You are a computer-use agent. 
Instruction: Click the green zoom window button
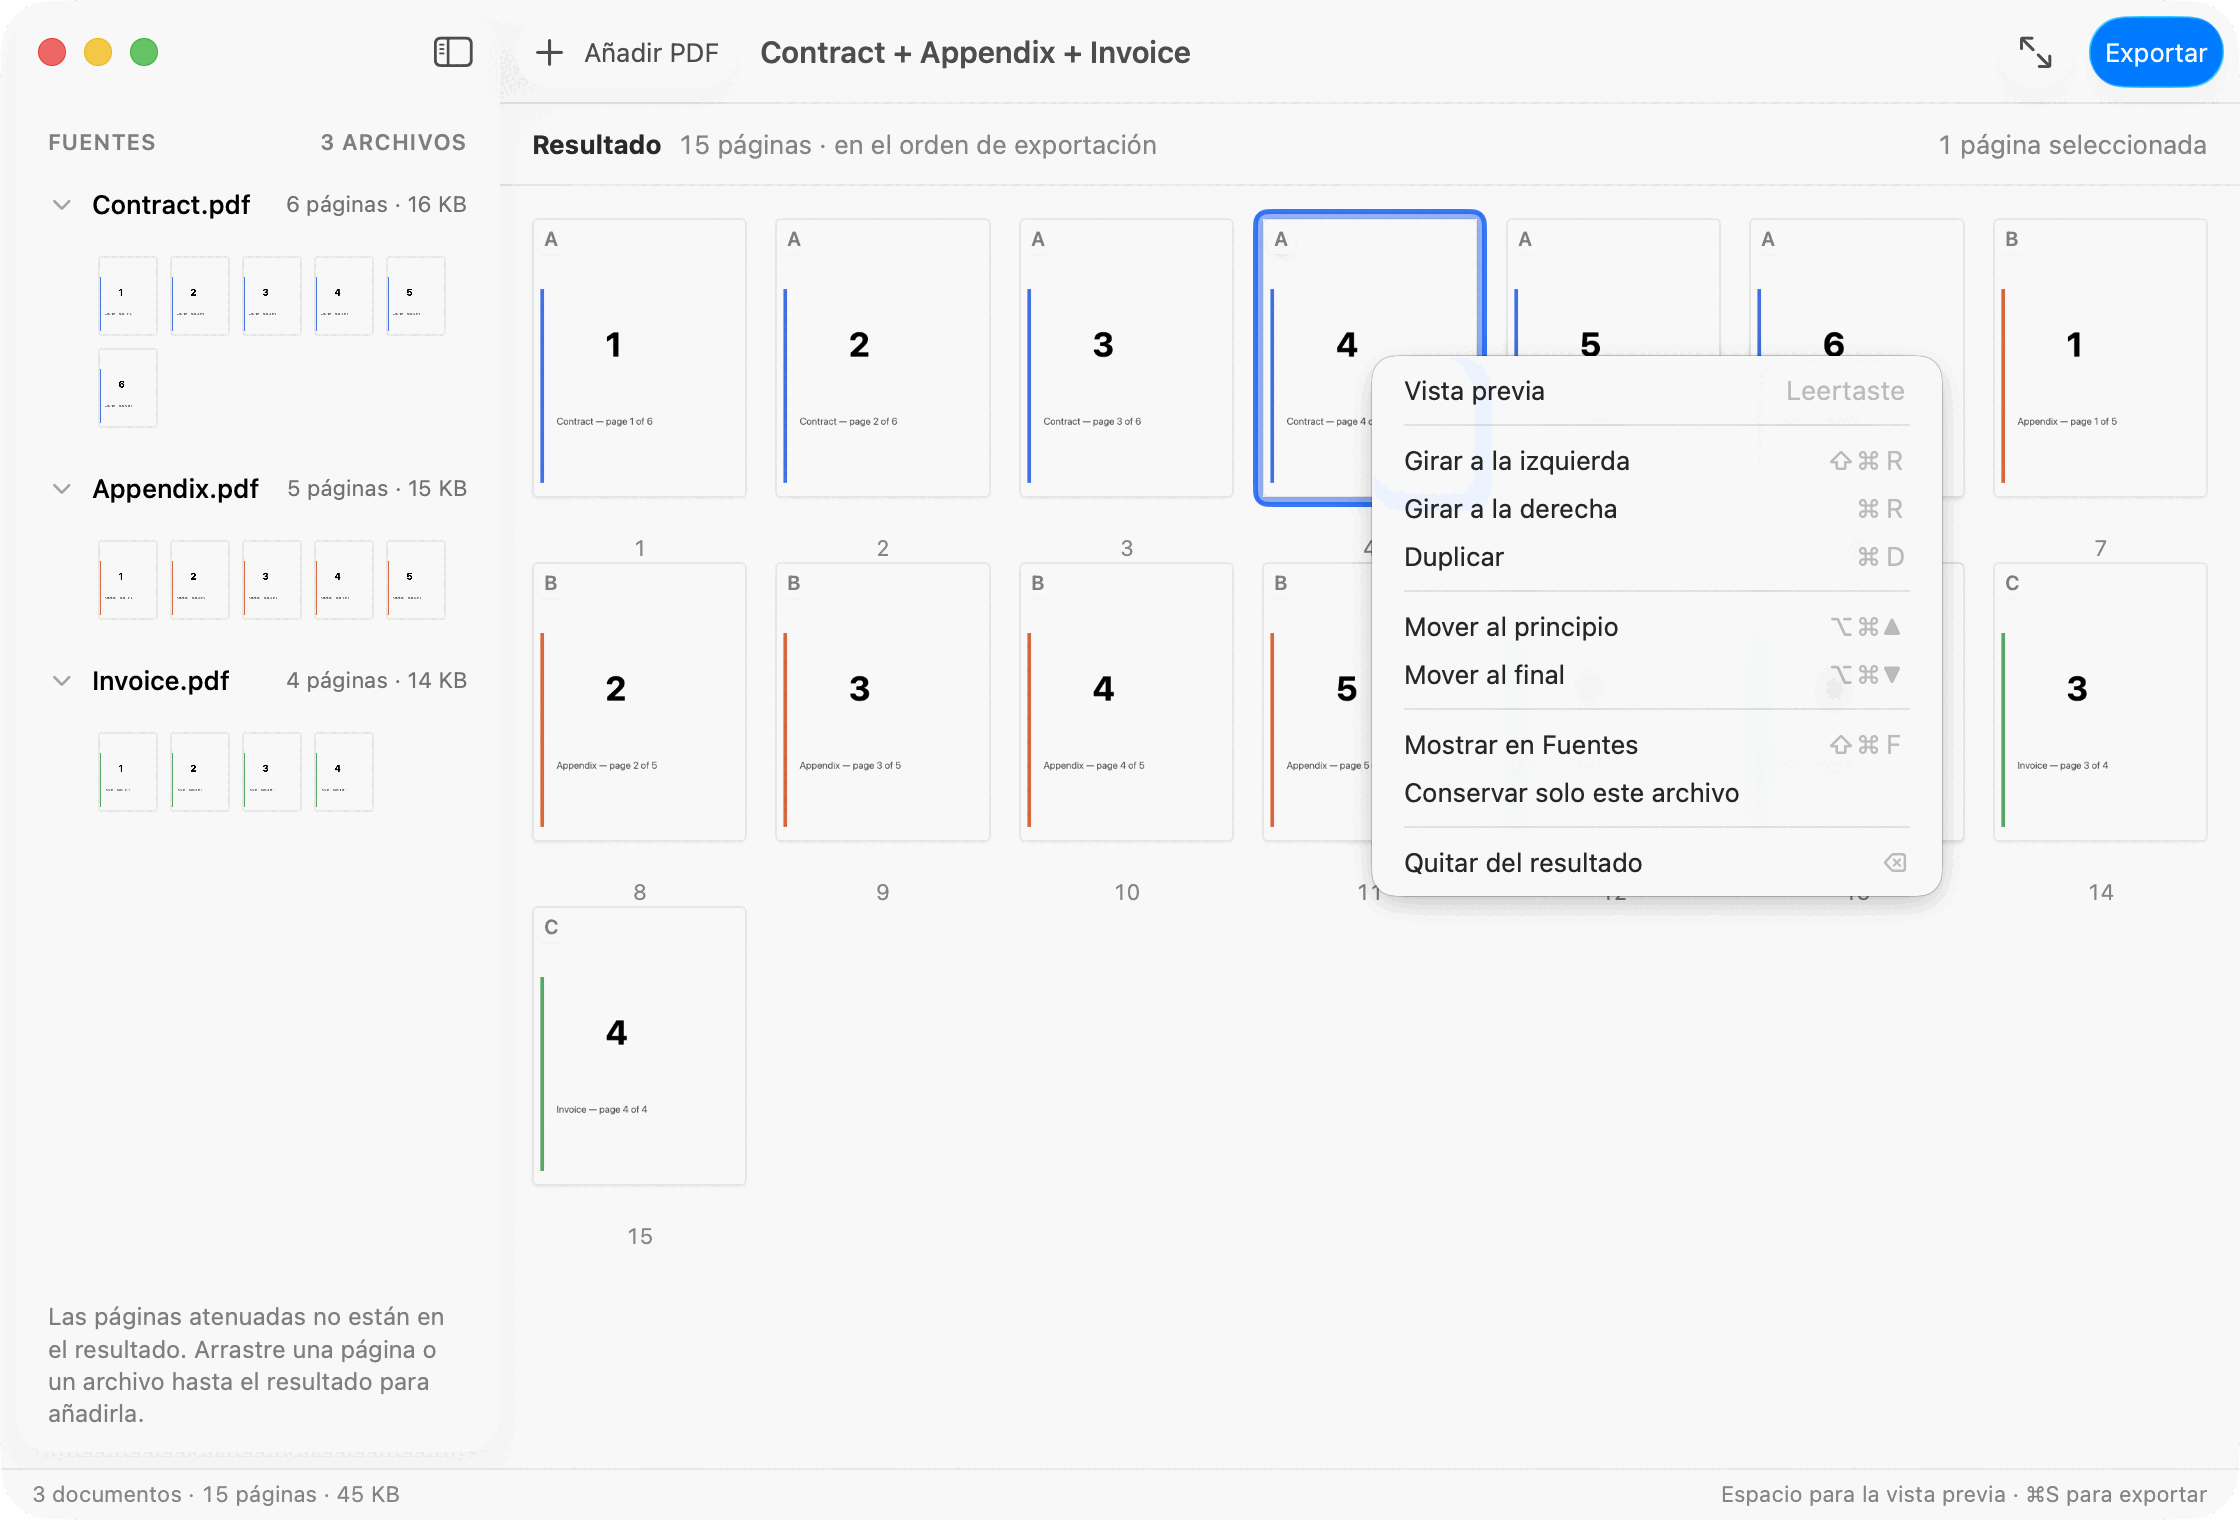[x=144, y=52]
